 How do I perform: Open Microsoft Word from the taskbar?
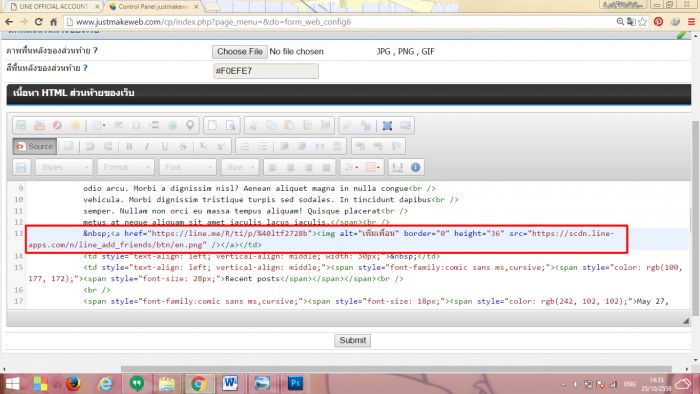click(230, 384)
